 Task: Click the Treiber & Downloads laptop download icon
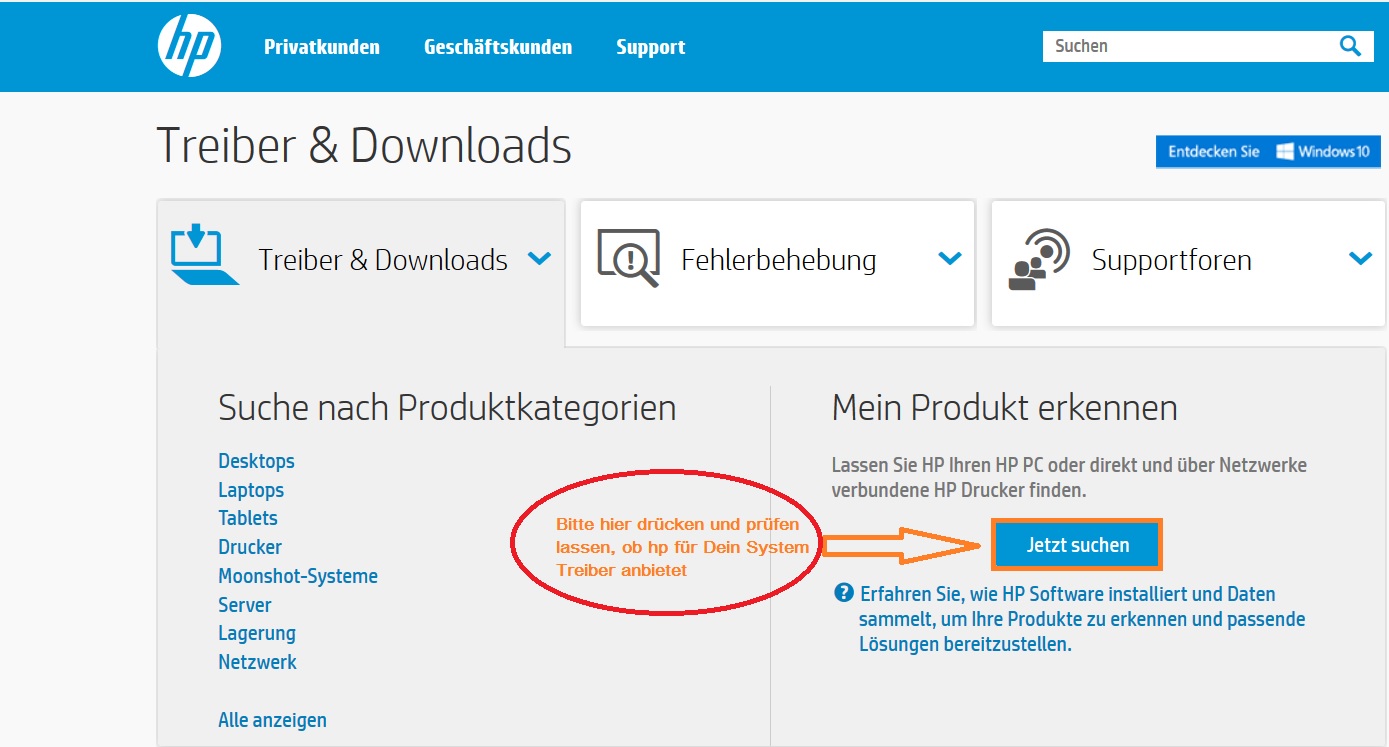[x=204, y=256]
